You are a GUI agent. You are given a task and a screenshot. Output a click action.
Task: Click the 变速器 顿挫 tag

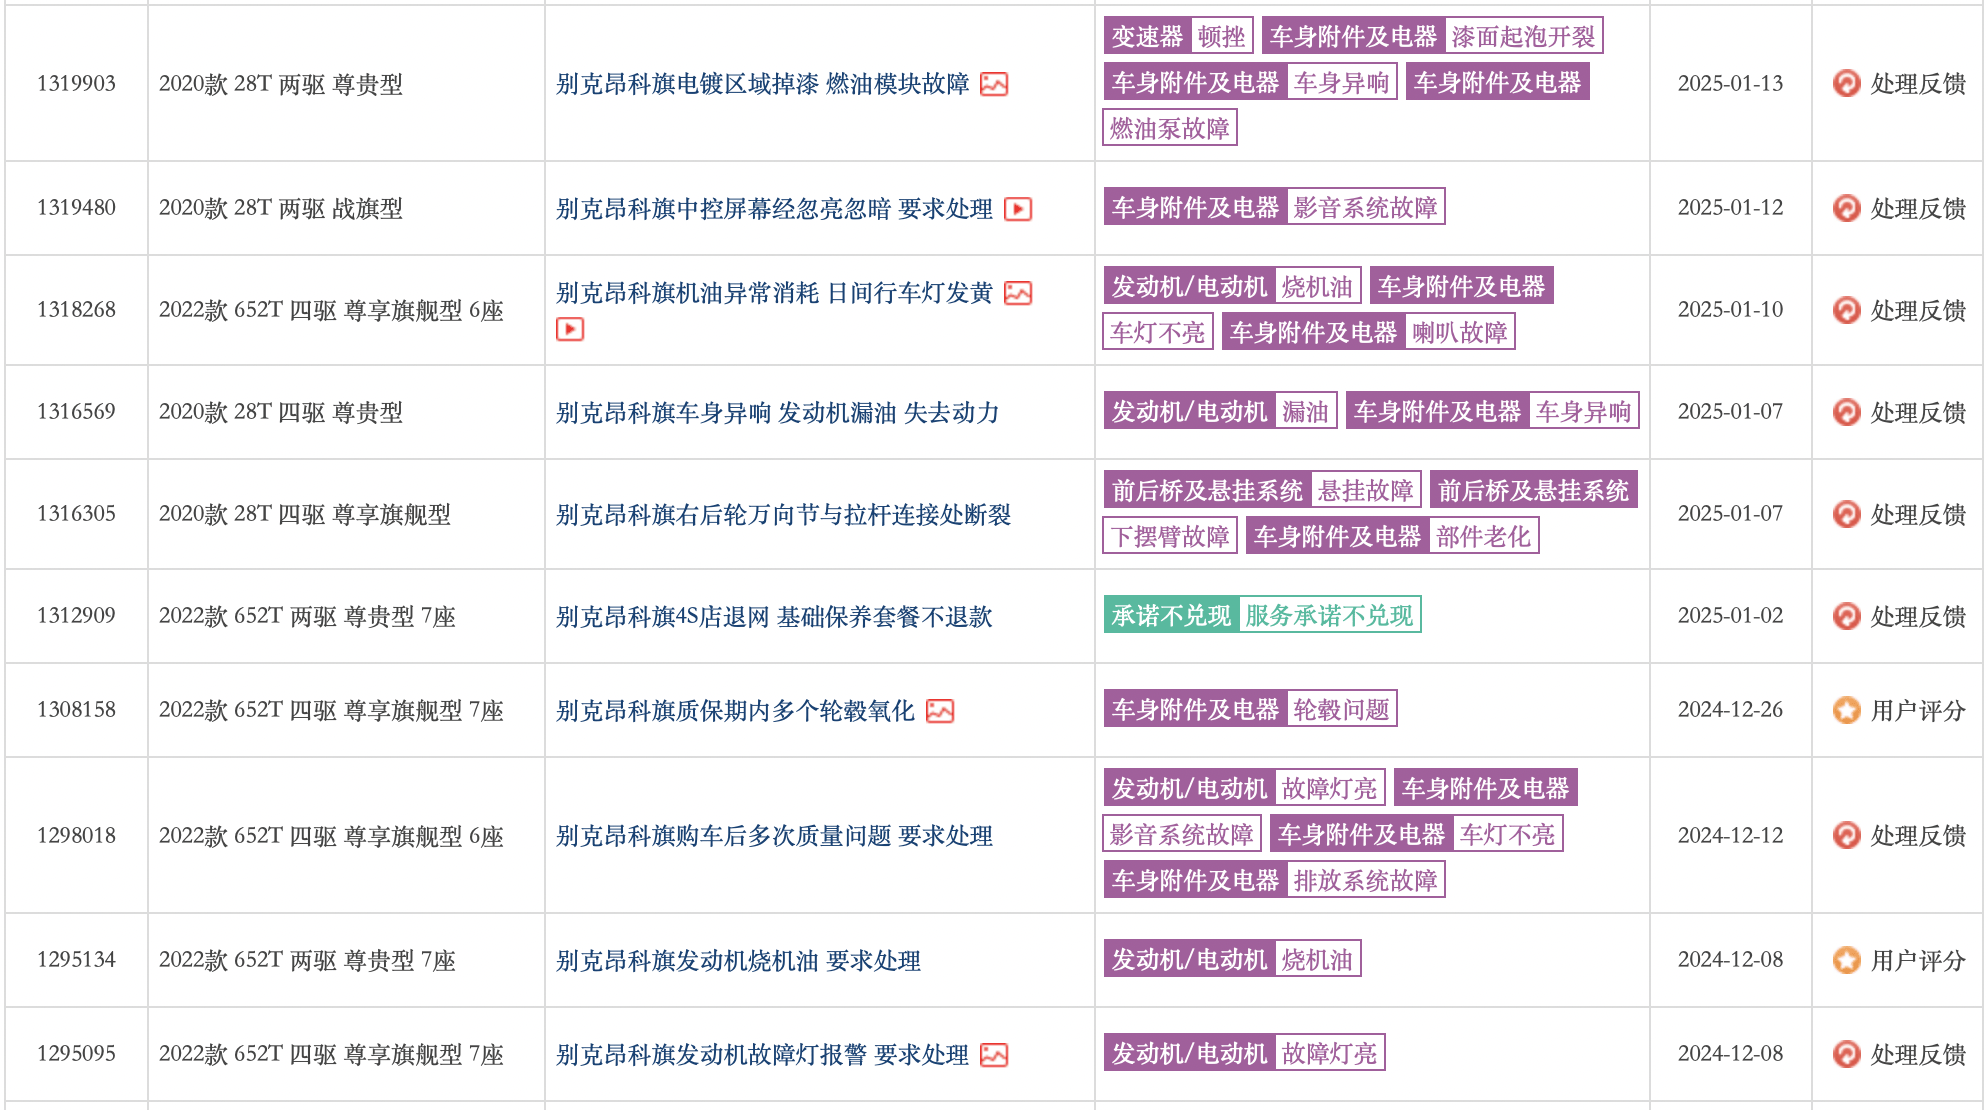(1178, 37)
